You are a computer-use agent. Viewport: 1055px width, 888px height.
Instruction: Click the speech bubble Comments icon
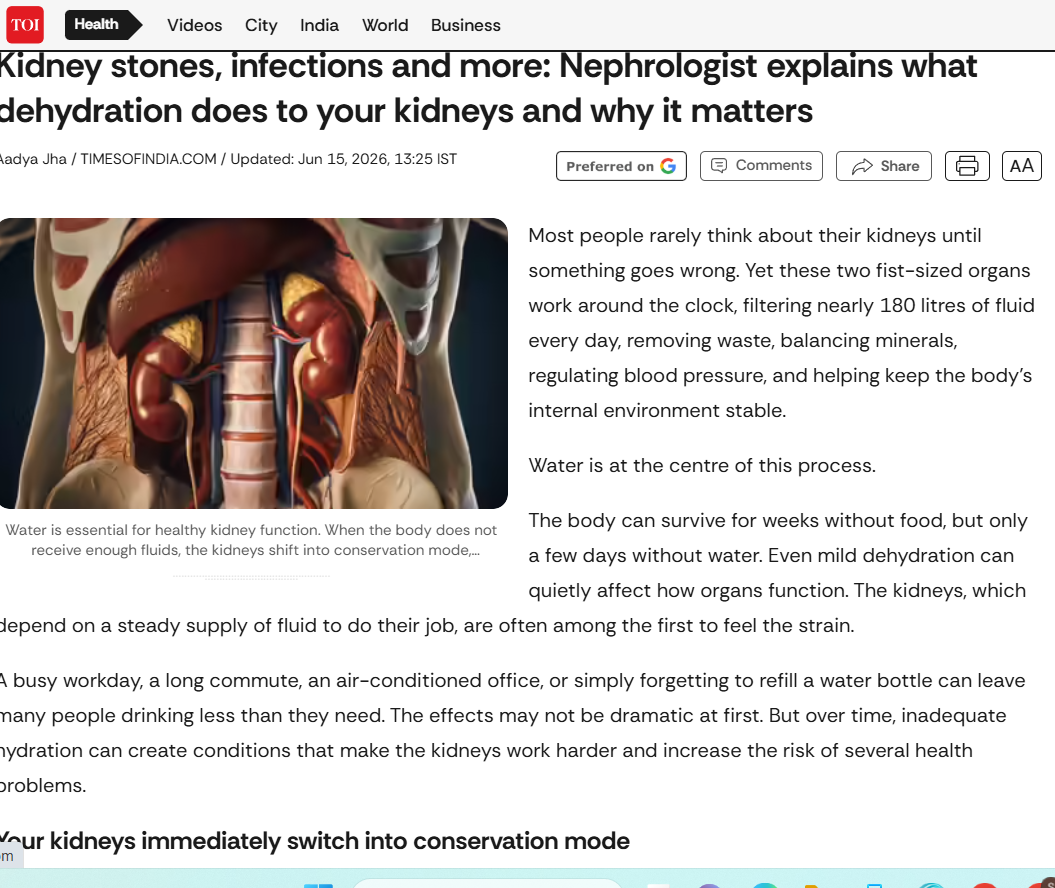coord(719,165)
